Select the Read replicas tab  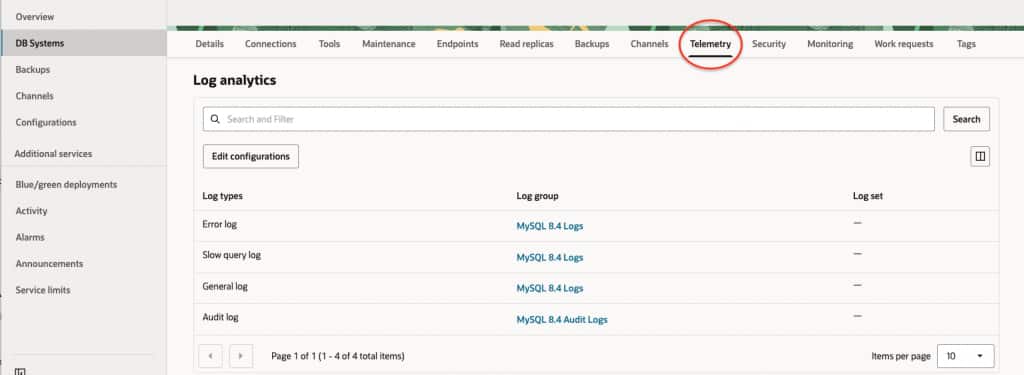526,44
